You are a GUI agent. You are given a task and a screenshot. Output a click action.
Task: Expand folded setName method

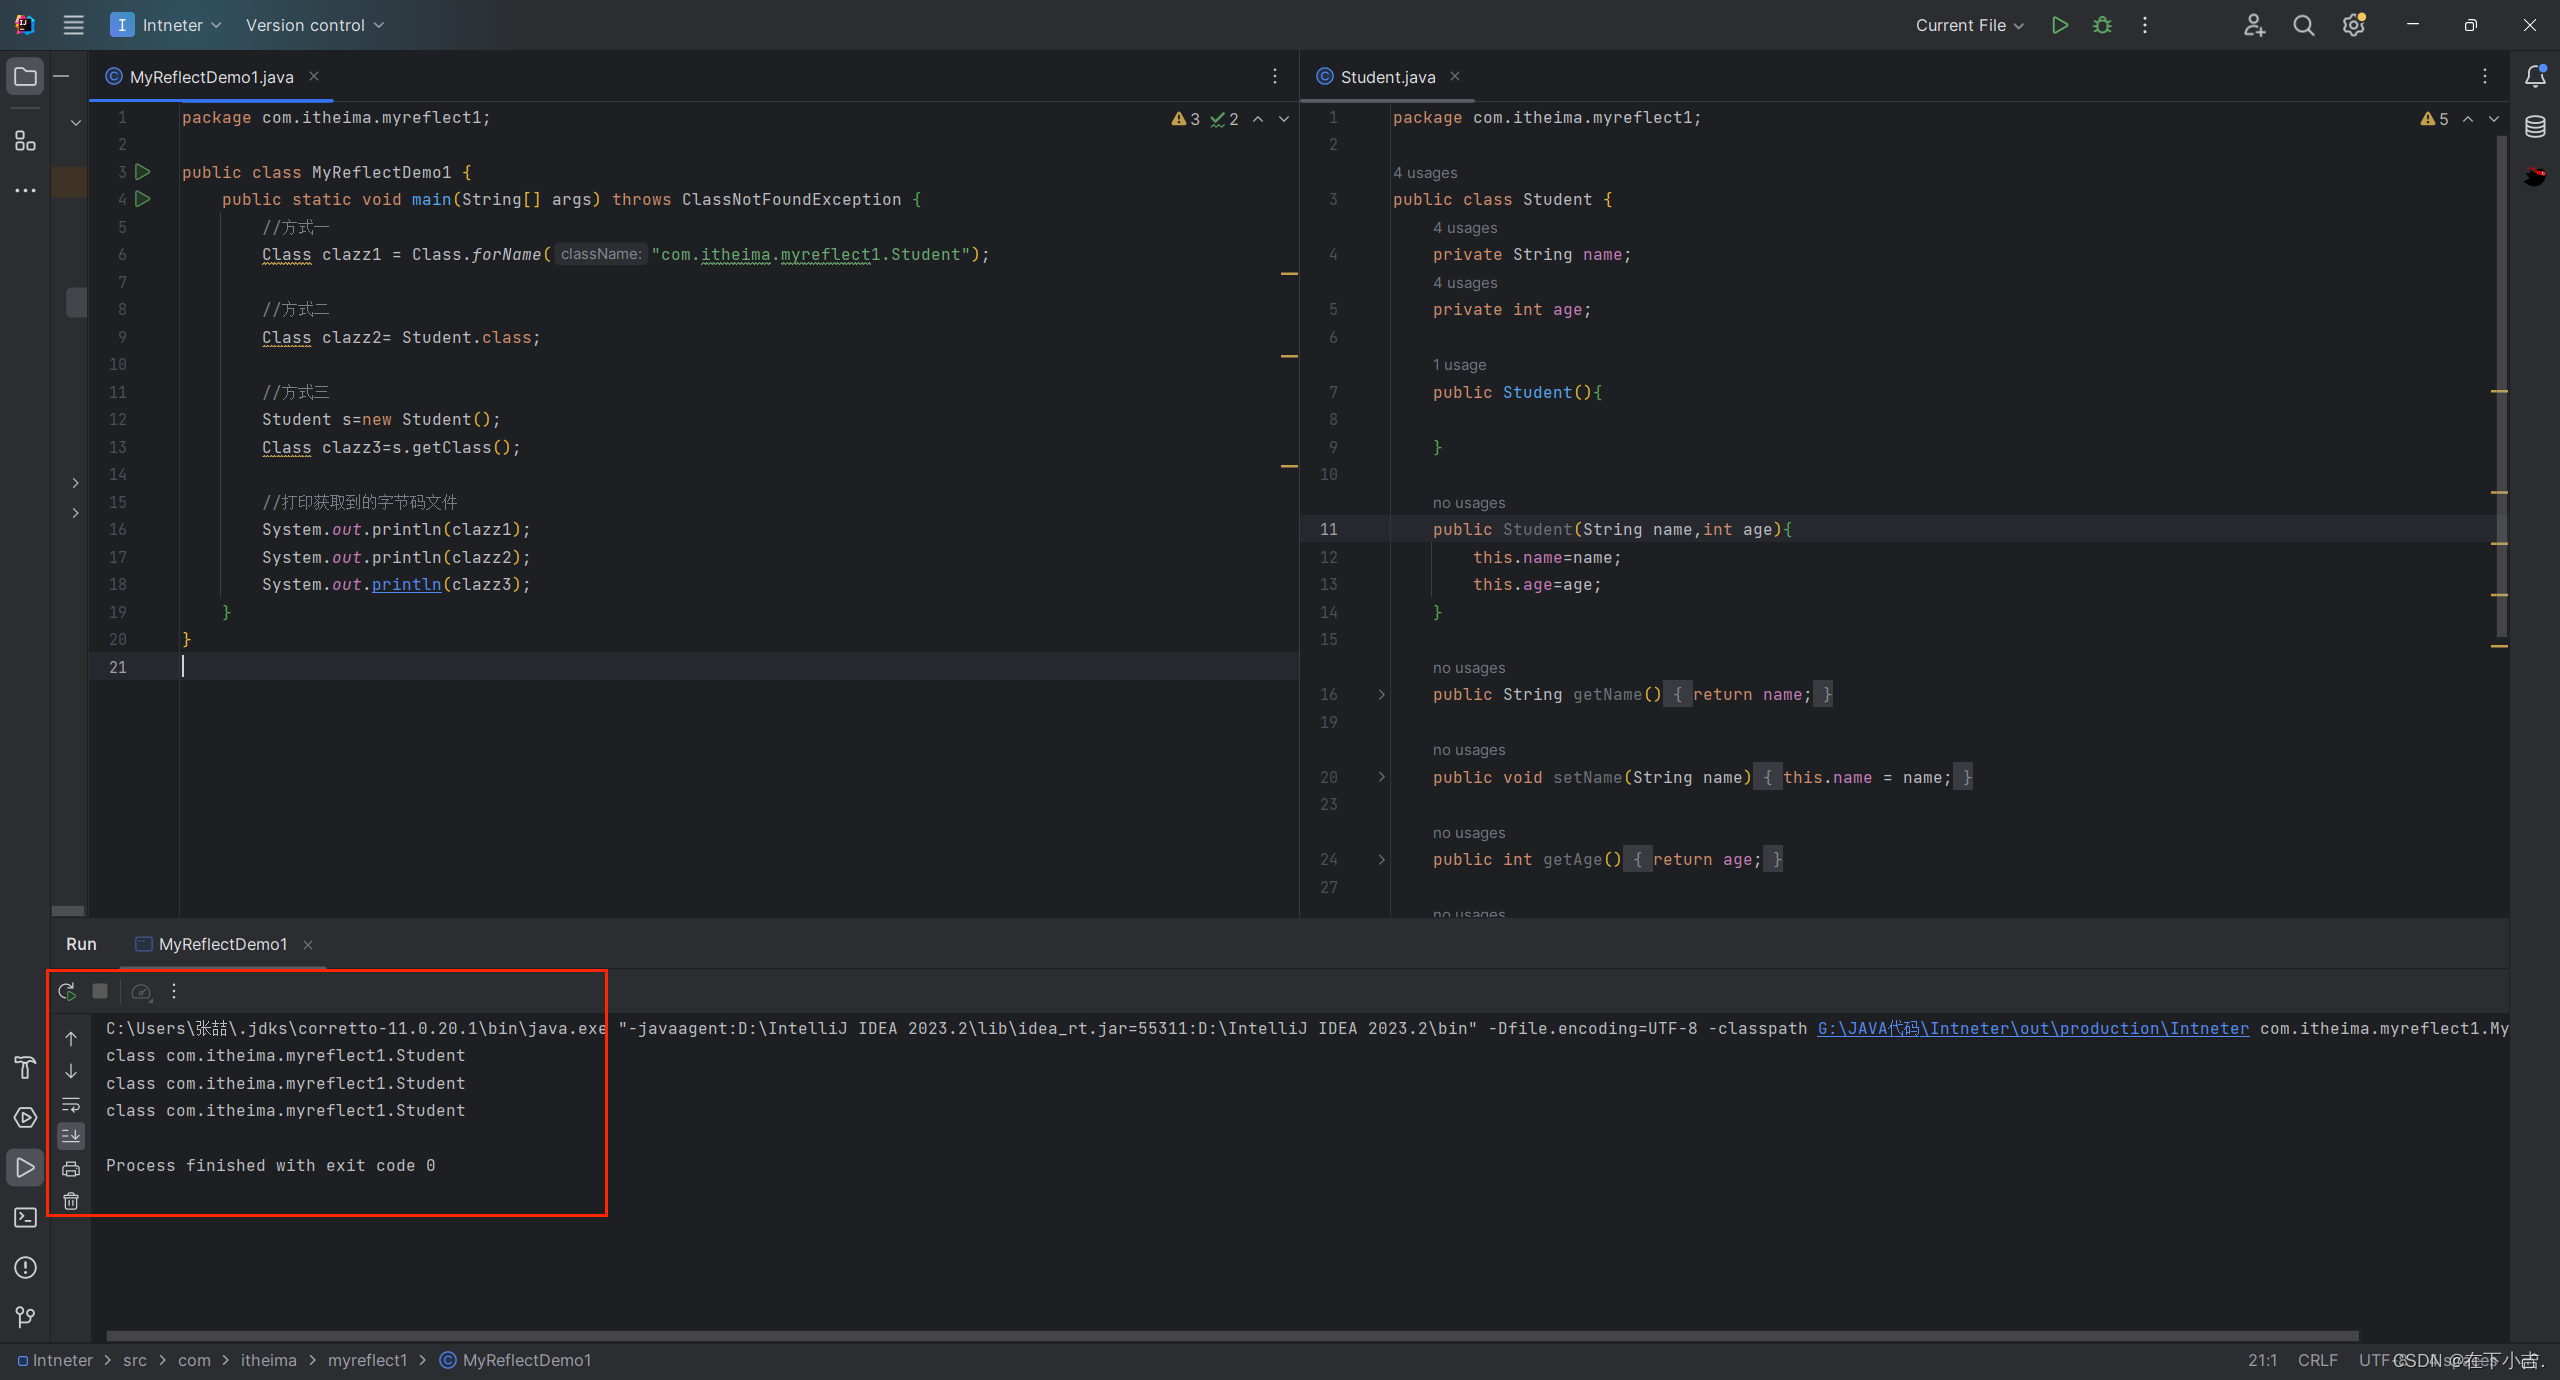click(x=1382, y=777)
